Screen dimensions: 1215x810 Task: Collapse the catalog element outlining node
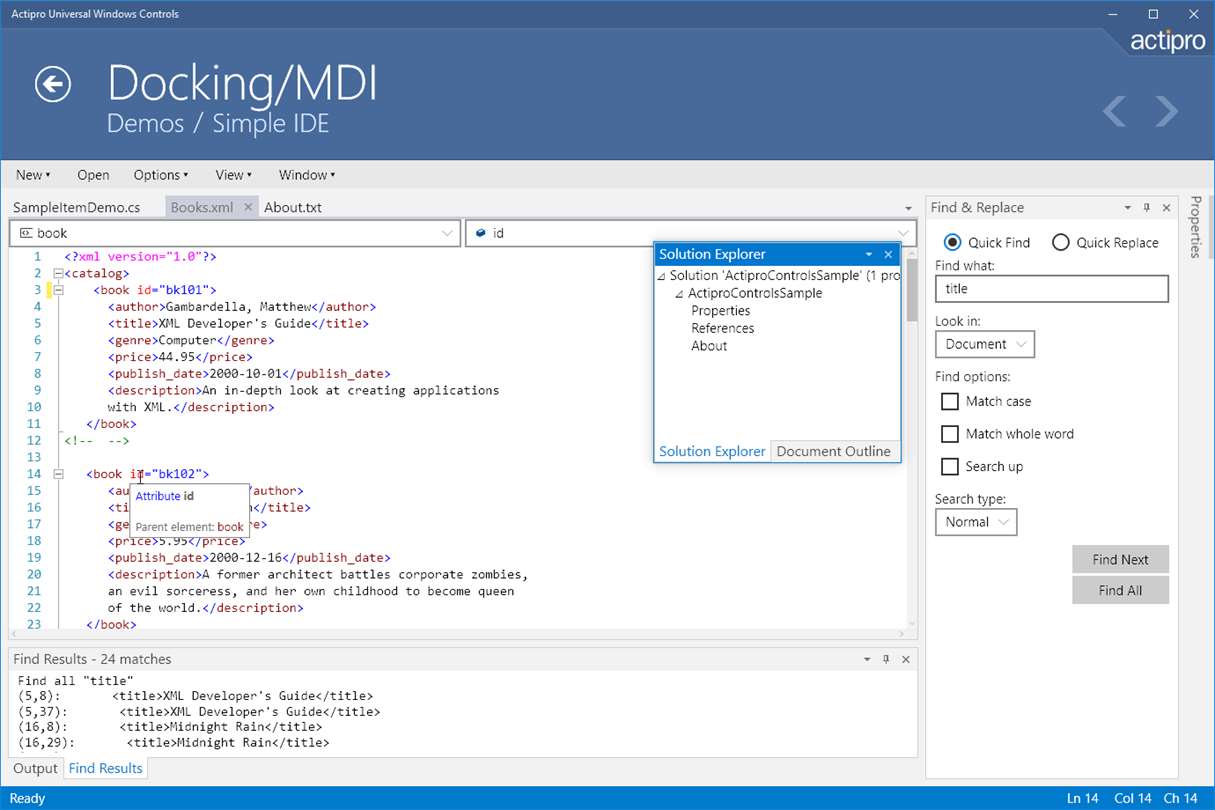click(x=58, y=273)
